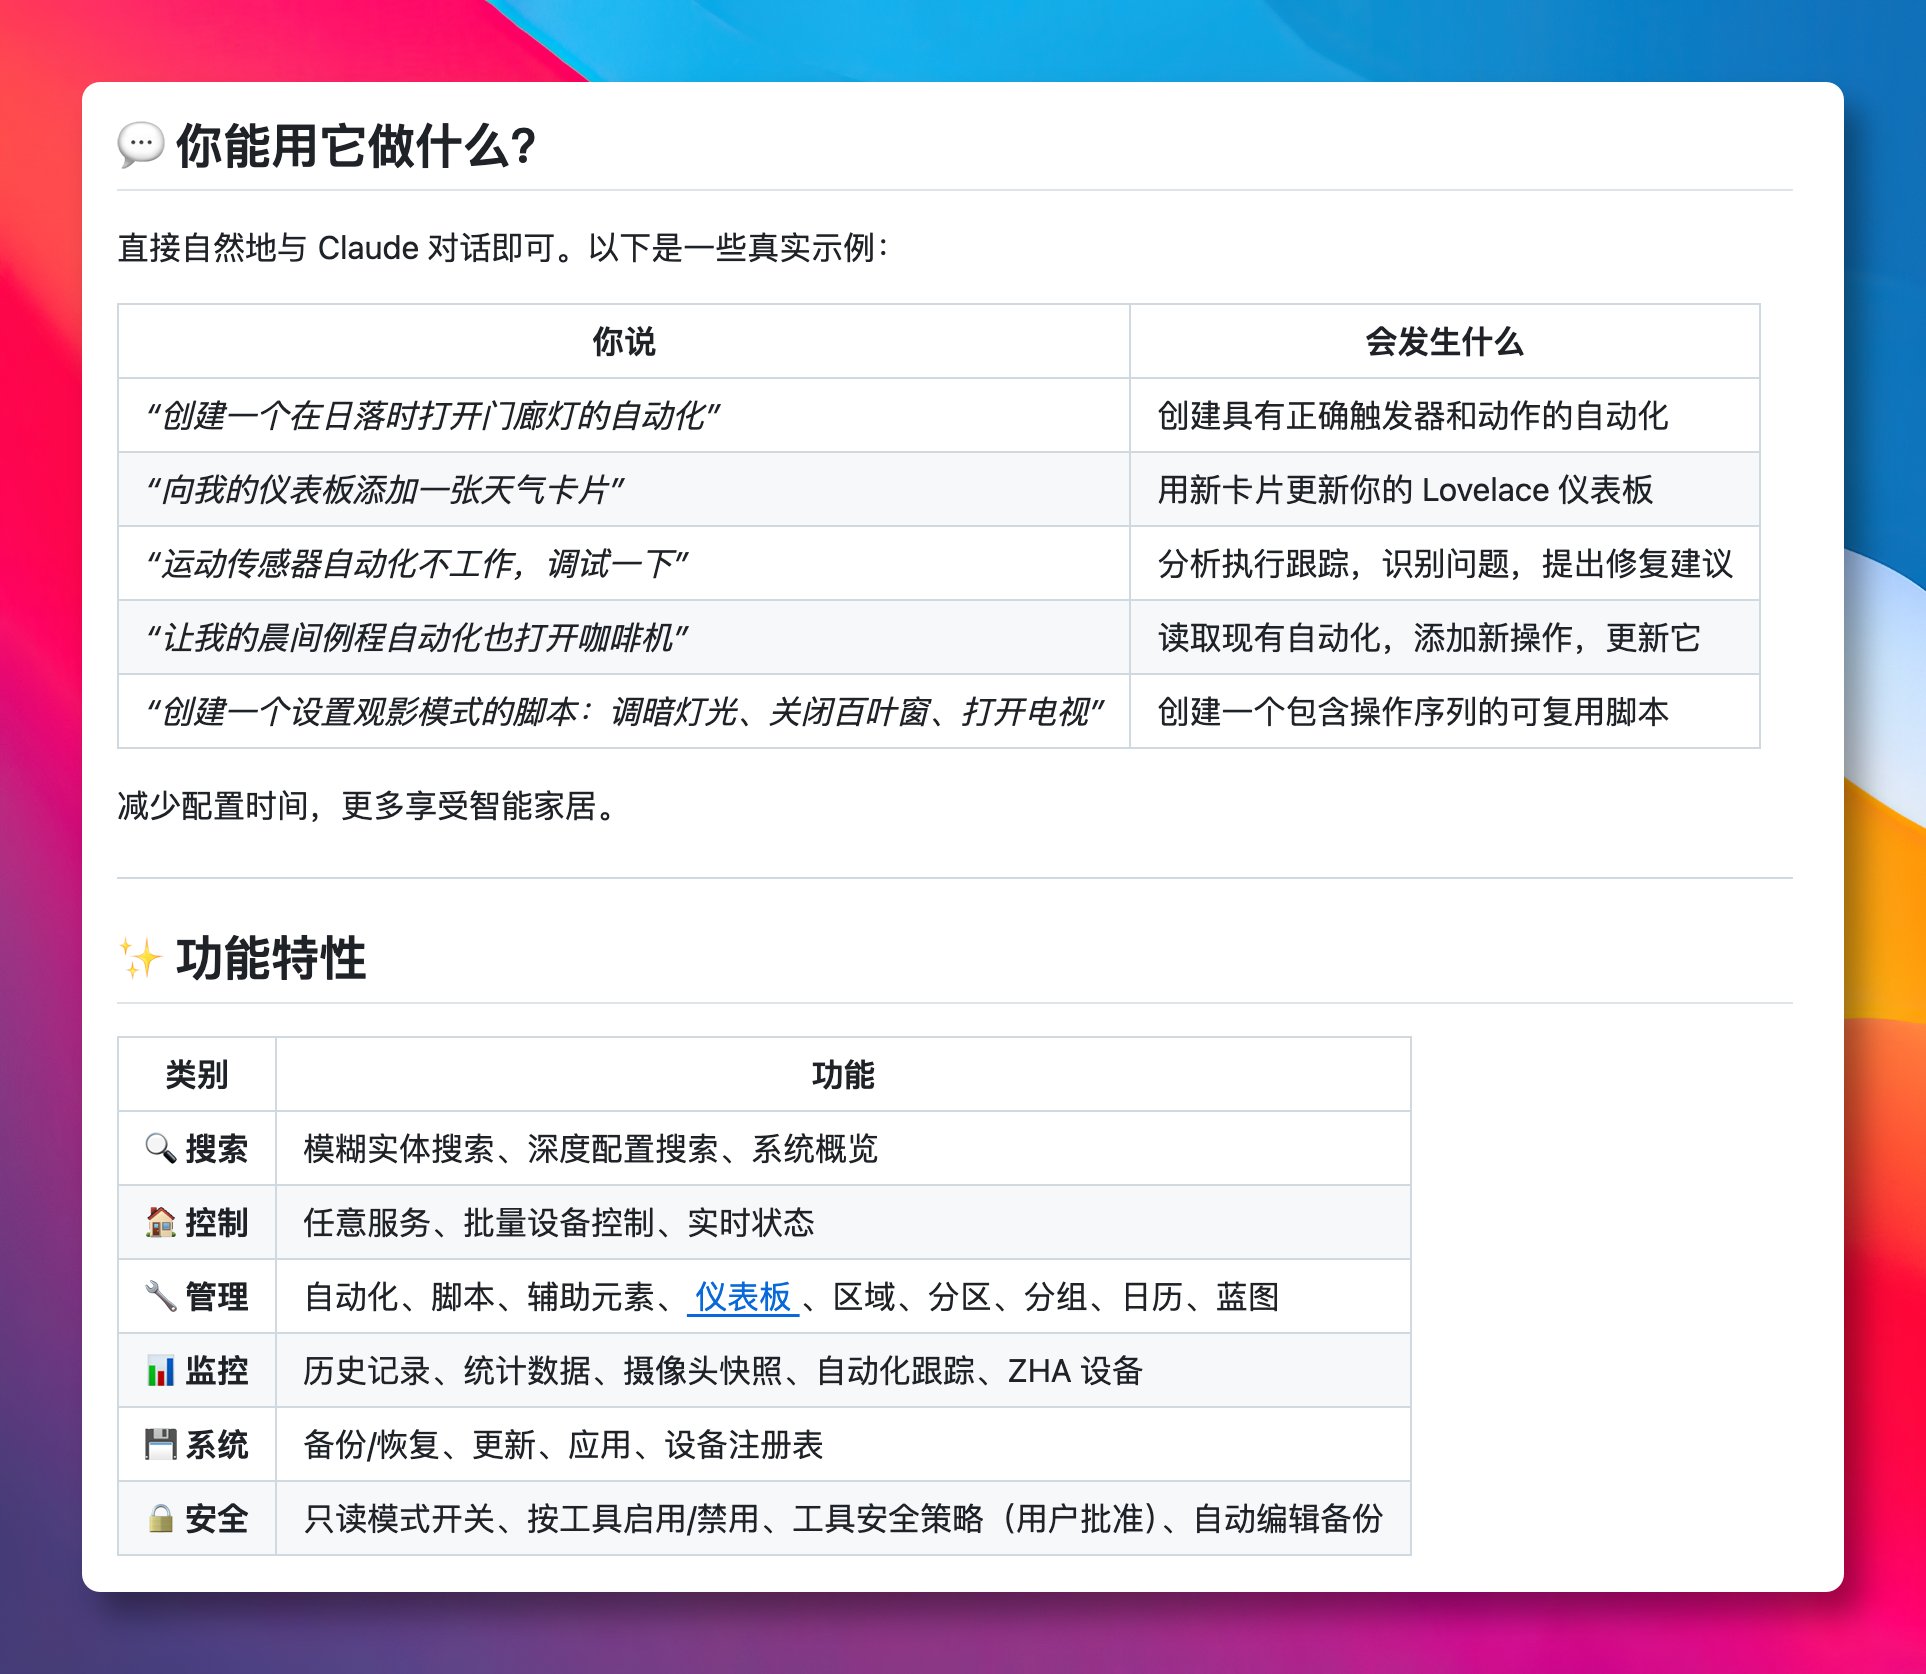Click the house icon next to 控制
The image size is (1926, 1674).
pyautogui.click(x=161, y=1222)
